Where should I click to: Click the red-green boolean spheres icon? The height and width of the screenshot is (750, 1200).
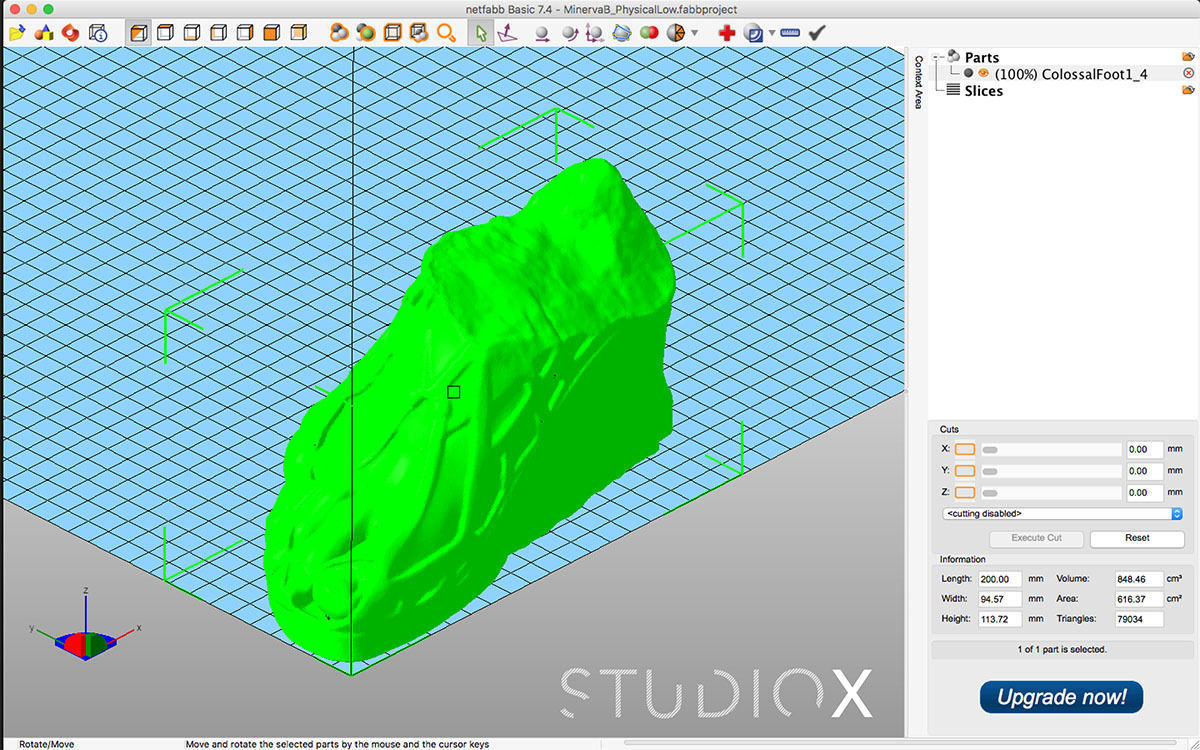tap(649, 33)
